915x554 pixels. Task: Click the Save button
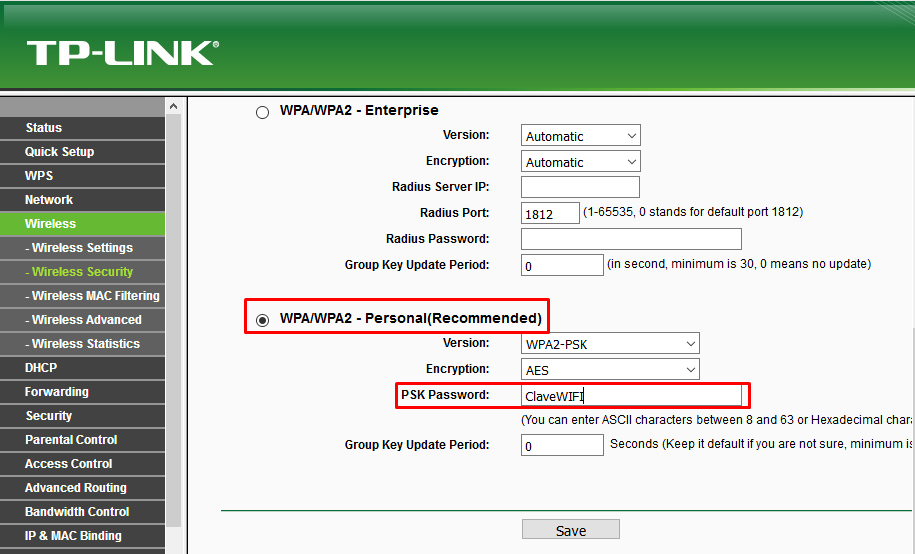pyautogui.click(x=570, y=530)
